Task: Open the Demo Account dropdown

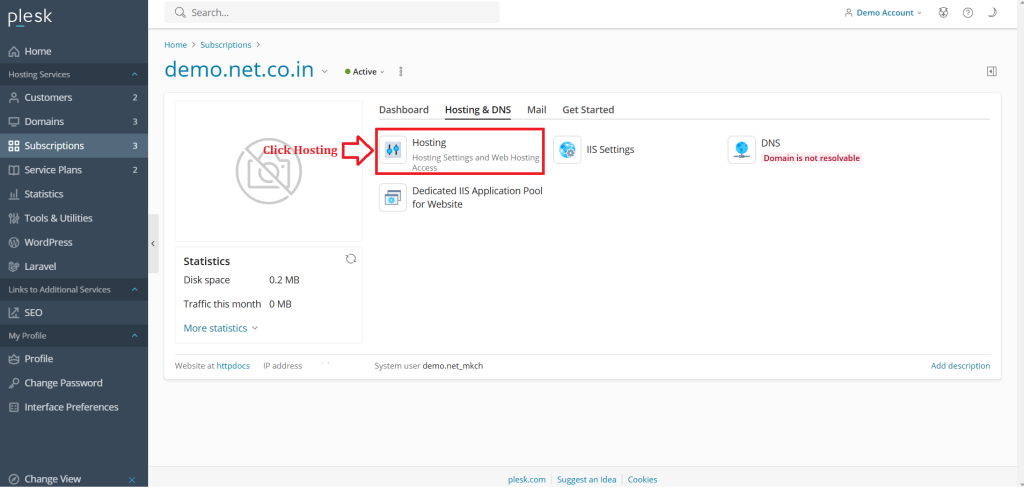Action: coord(883,12)
